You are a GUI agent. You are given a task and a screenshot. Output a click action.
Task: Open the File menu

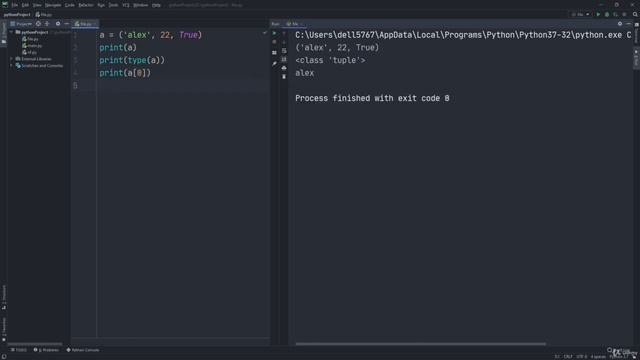point(15,5)
